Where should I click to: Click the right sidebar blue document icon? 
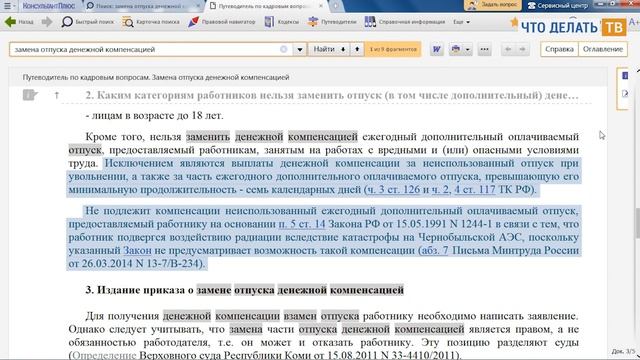[x=625, y=76]
